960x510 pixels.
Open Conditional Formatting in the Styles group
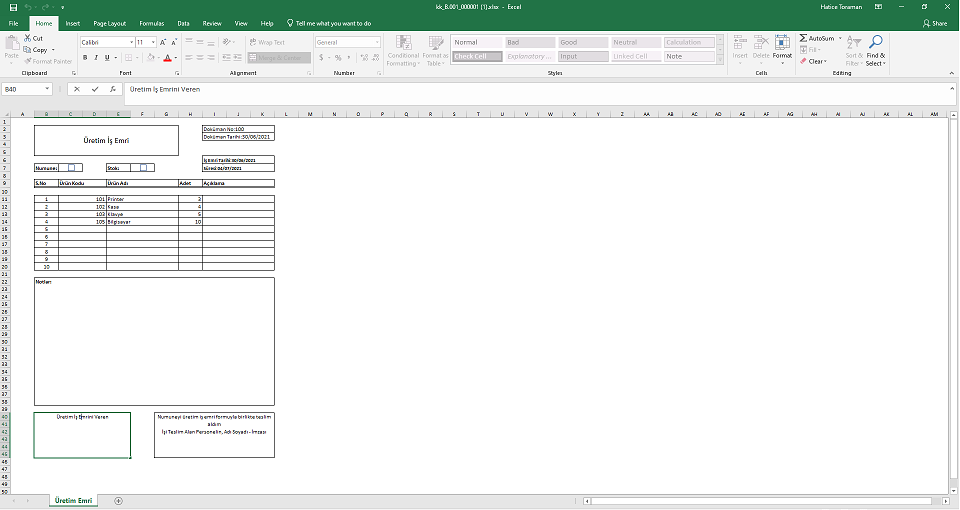tap(403, 50)
